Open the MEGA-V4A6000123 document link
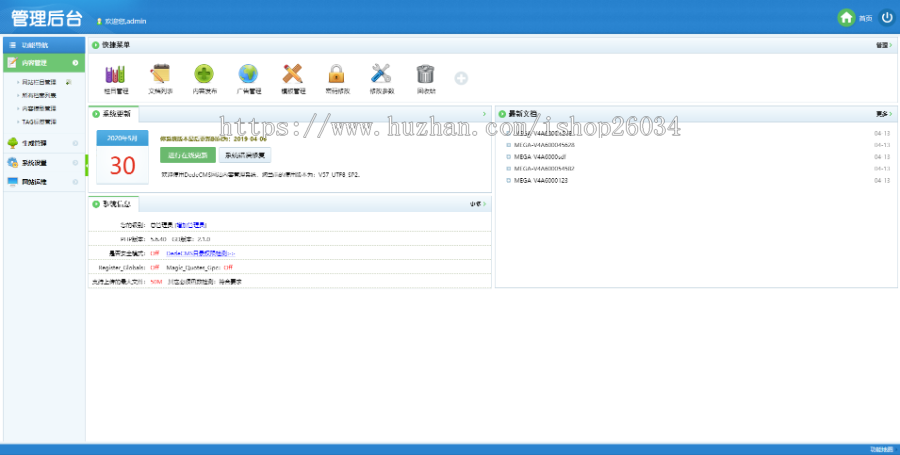 coord(541,180)
